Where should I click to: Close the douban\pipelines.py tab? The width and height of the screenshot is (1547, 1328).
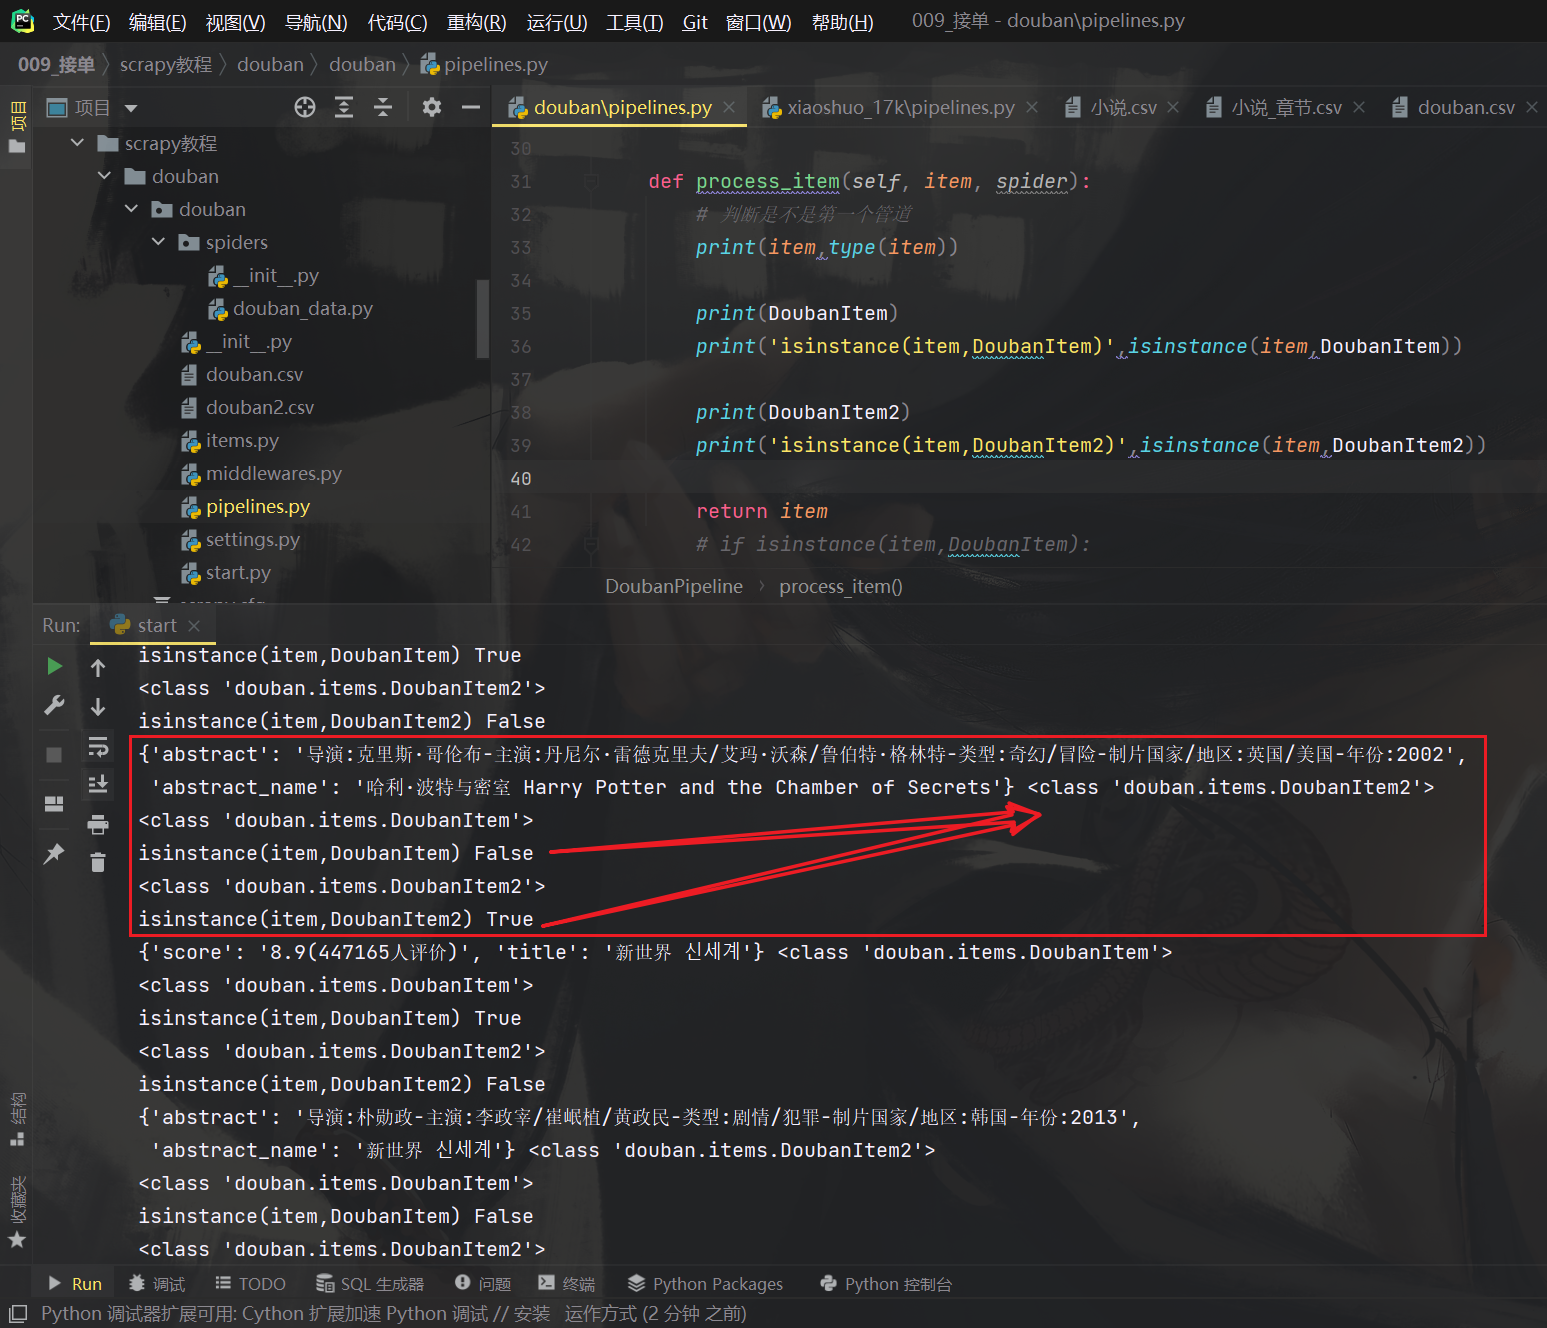(x=729, y=107)
